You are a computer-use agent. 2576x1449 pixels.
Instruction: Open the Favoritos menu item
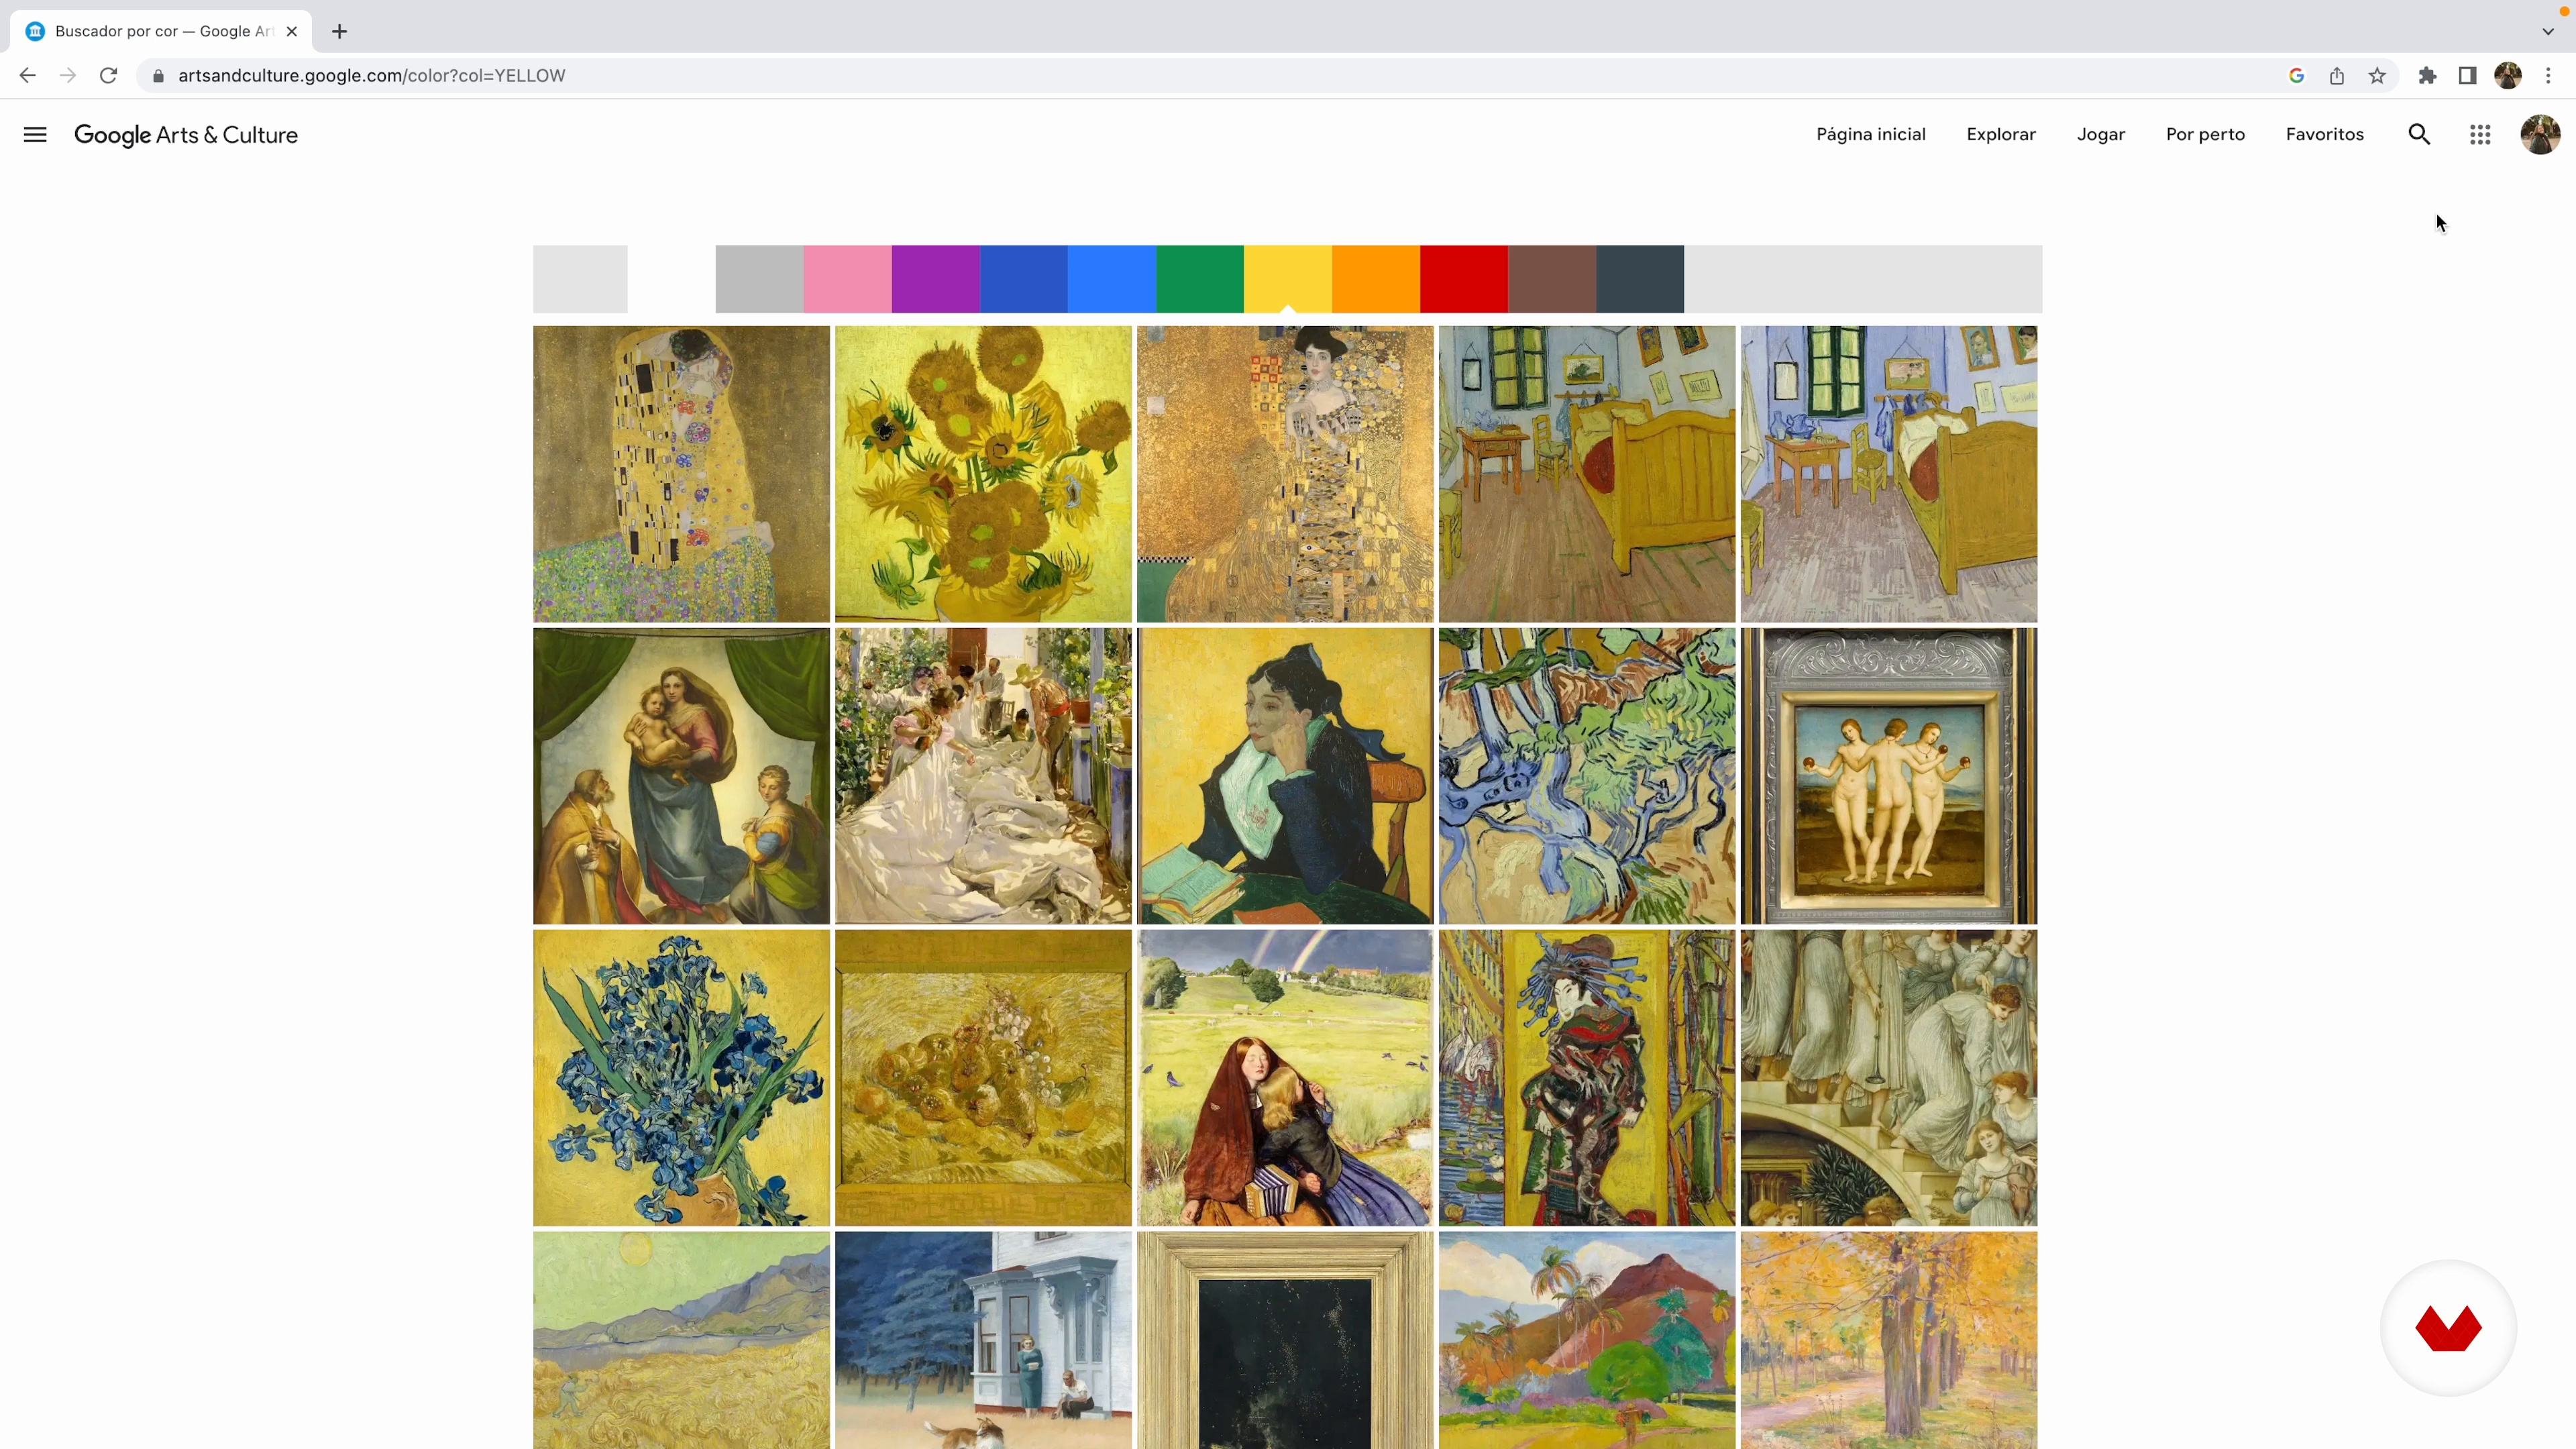(x=2325, y=135)
